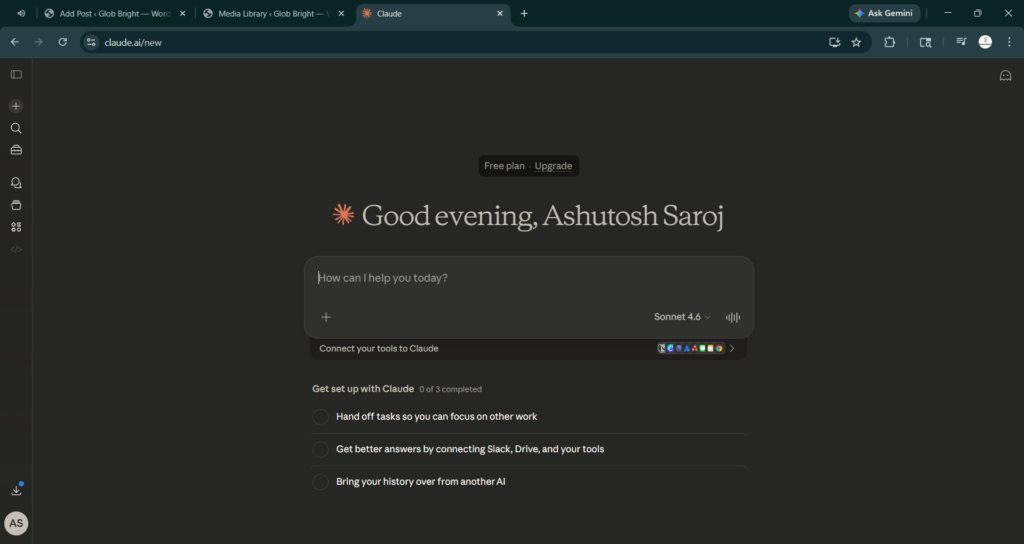Check the 'Get better answers' setup circle

[320, 450]
